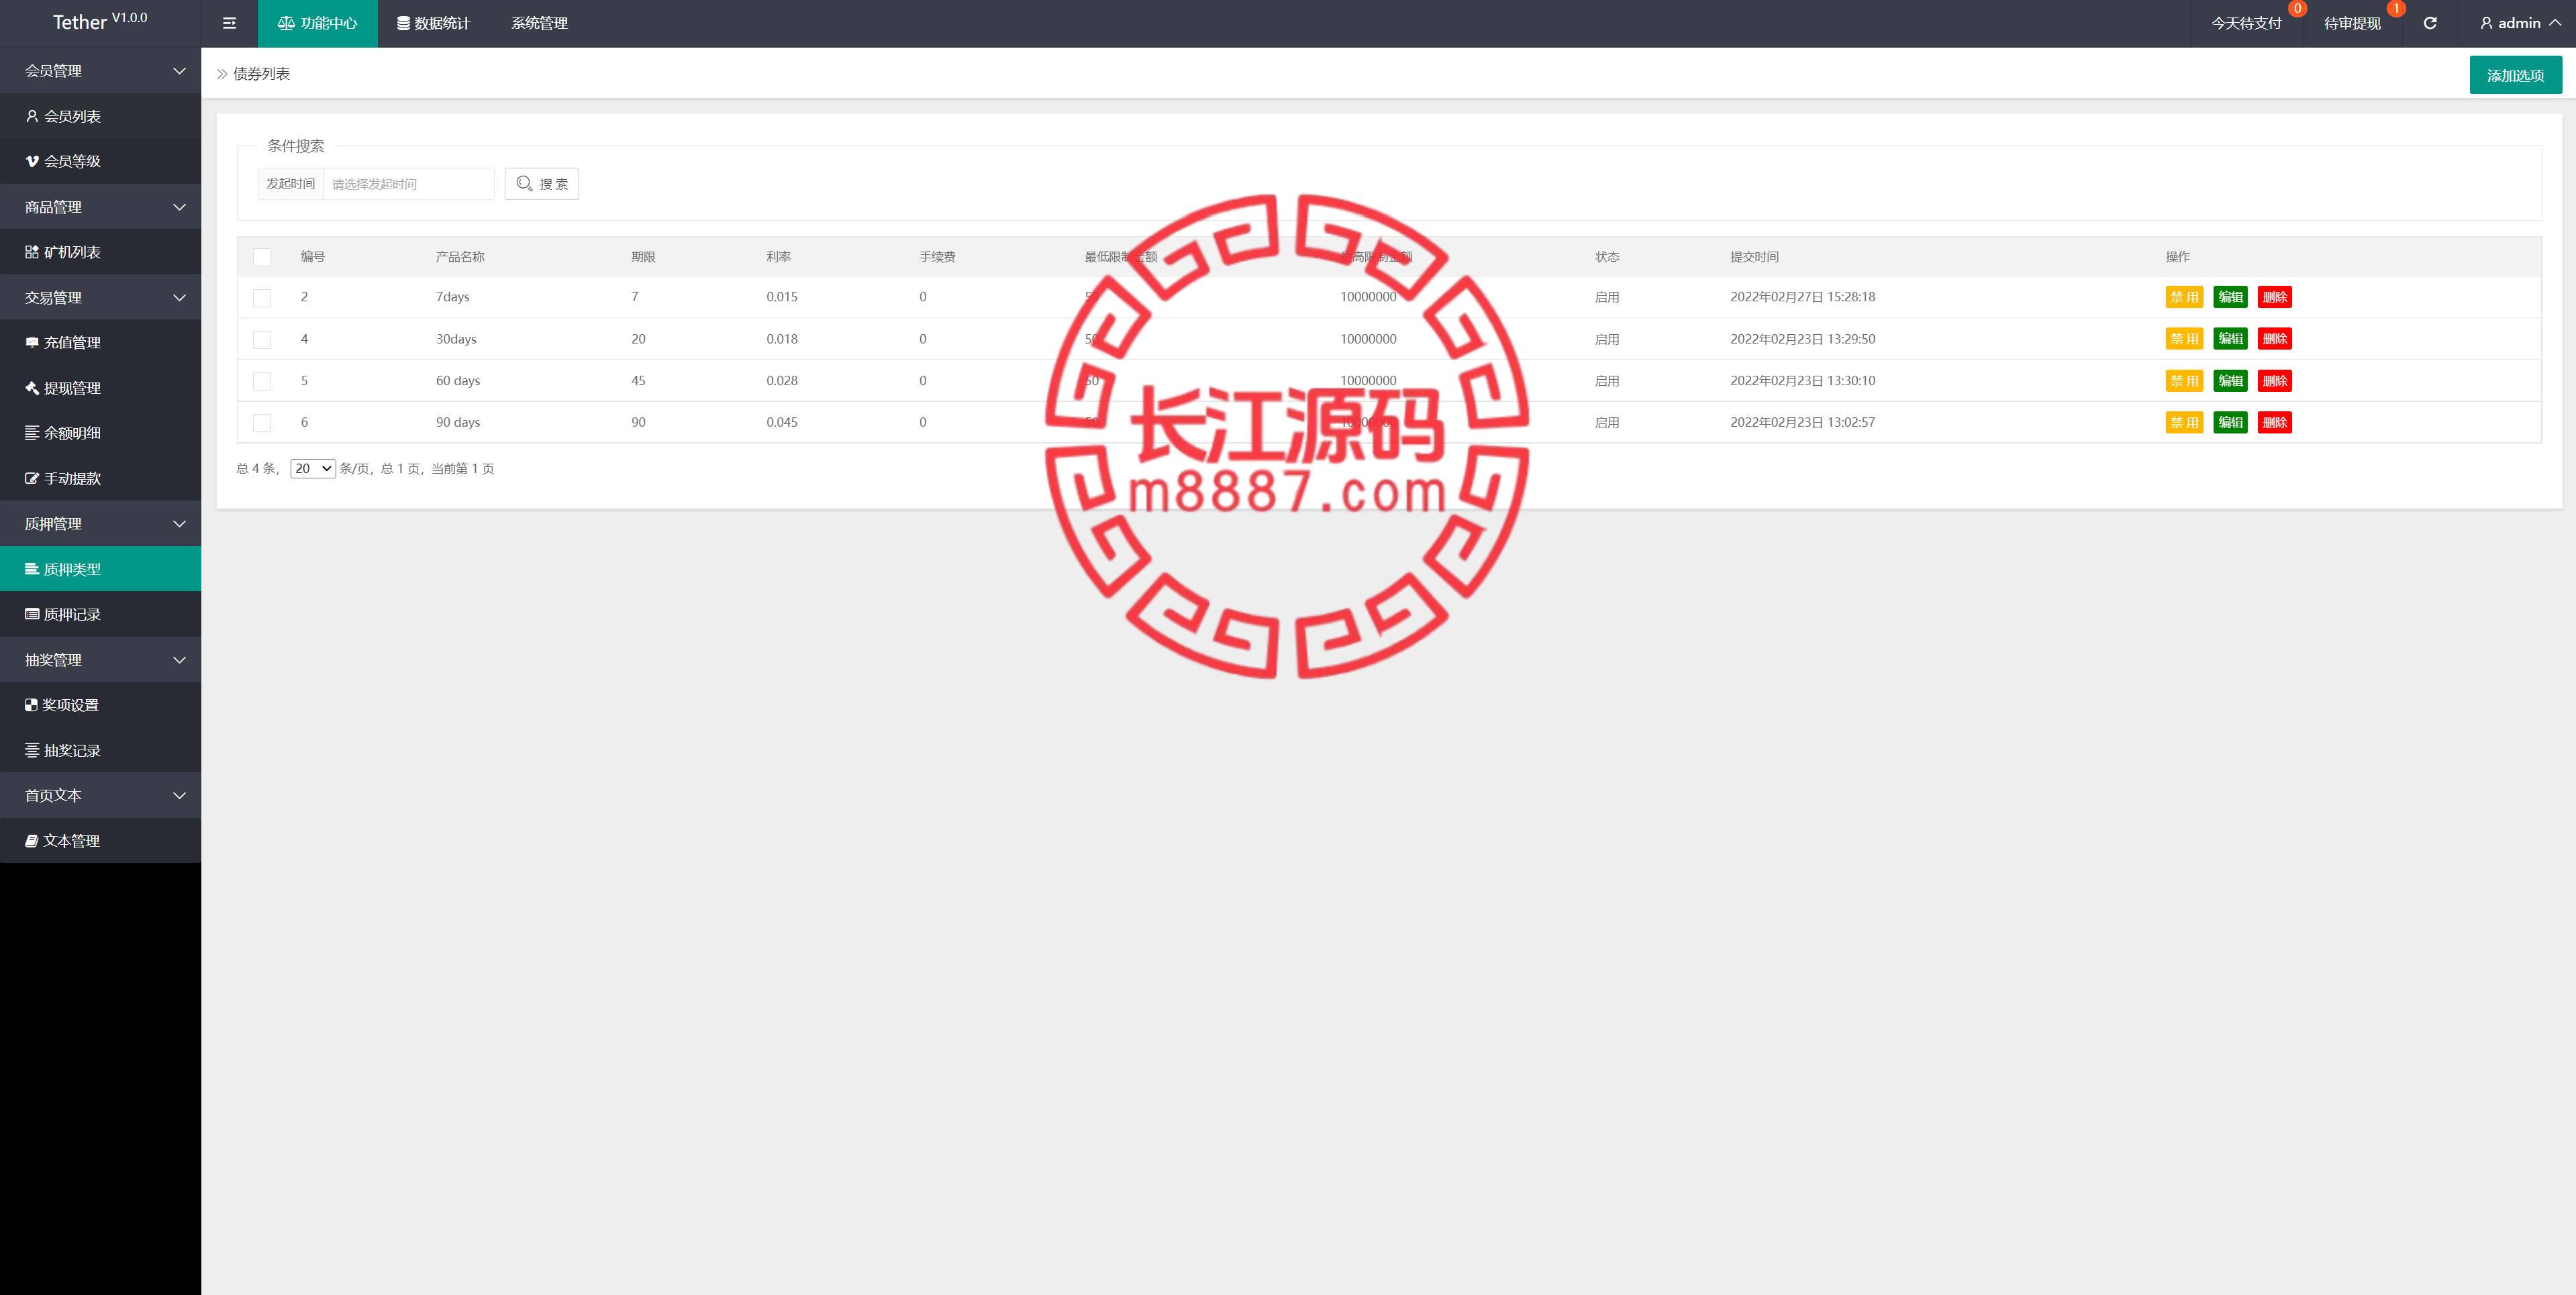
Task: Click 删除 for the 60 days row
Action: (x=2275, y=381)
